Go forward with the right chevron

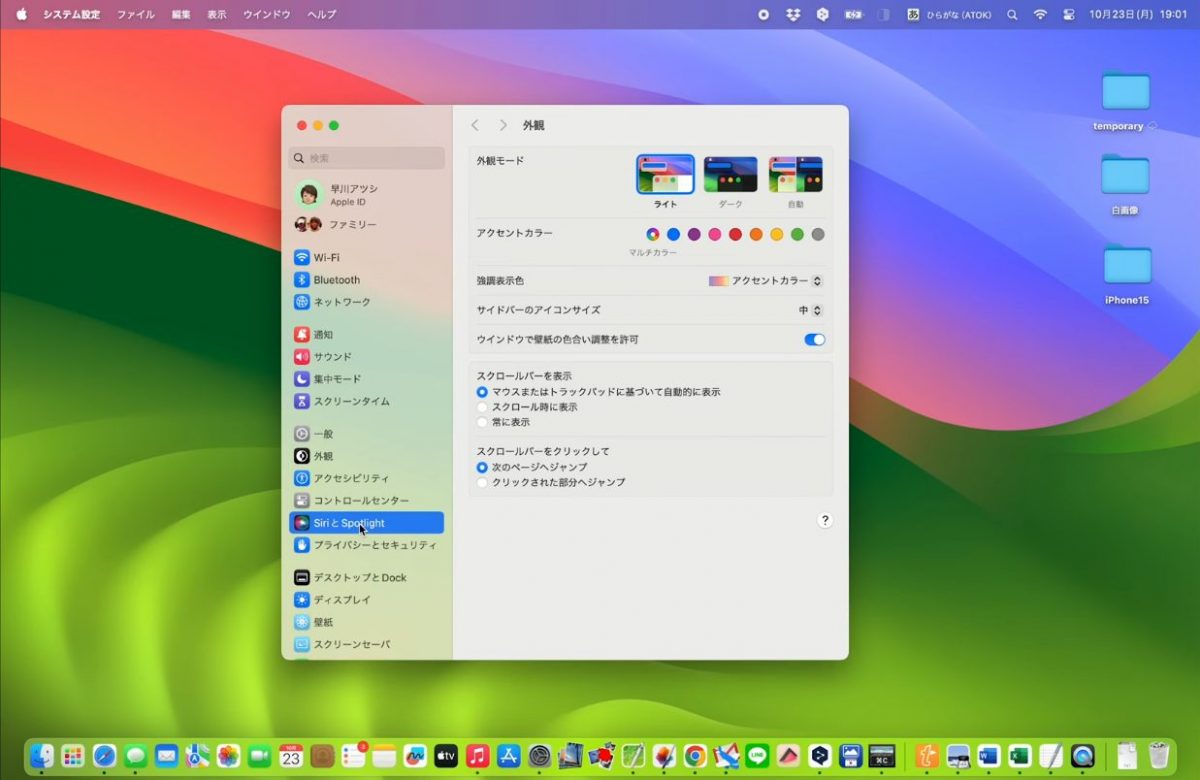(503, 125)
